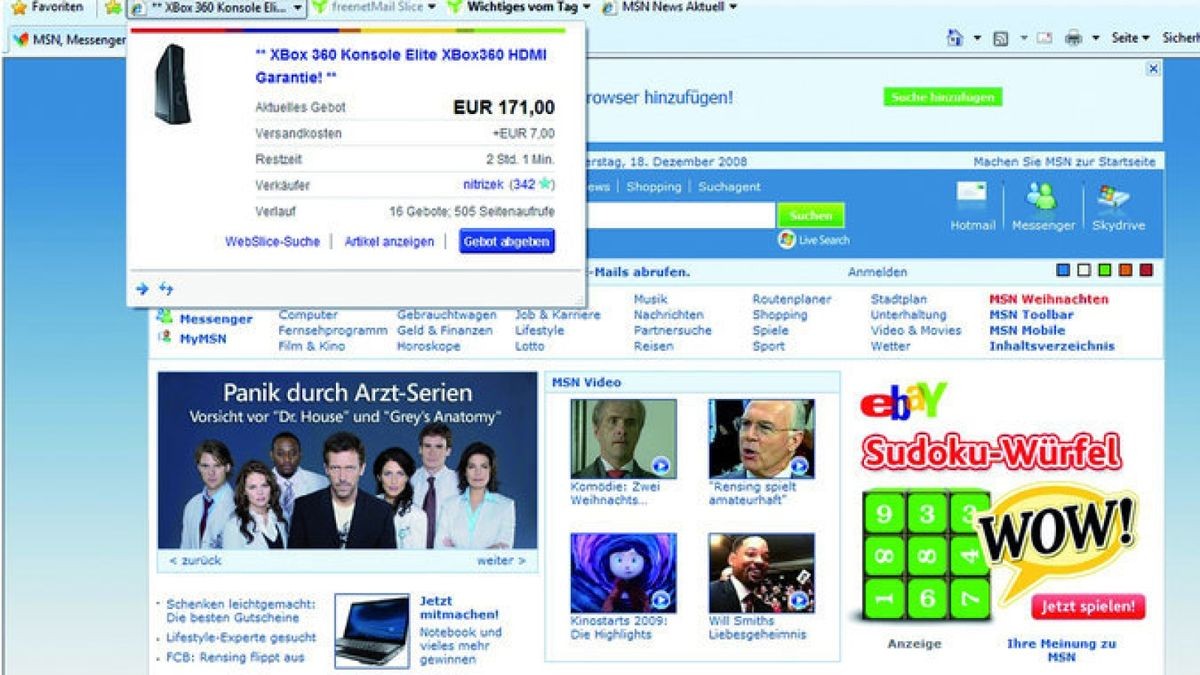Expand the XBox 360 Konsole WebSlice dropdown
1200x675 pixels.
pos(297,8)
